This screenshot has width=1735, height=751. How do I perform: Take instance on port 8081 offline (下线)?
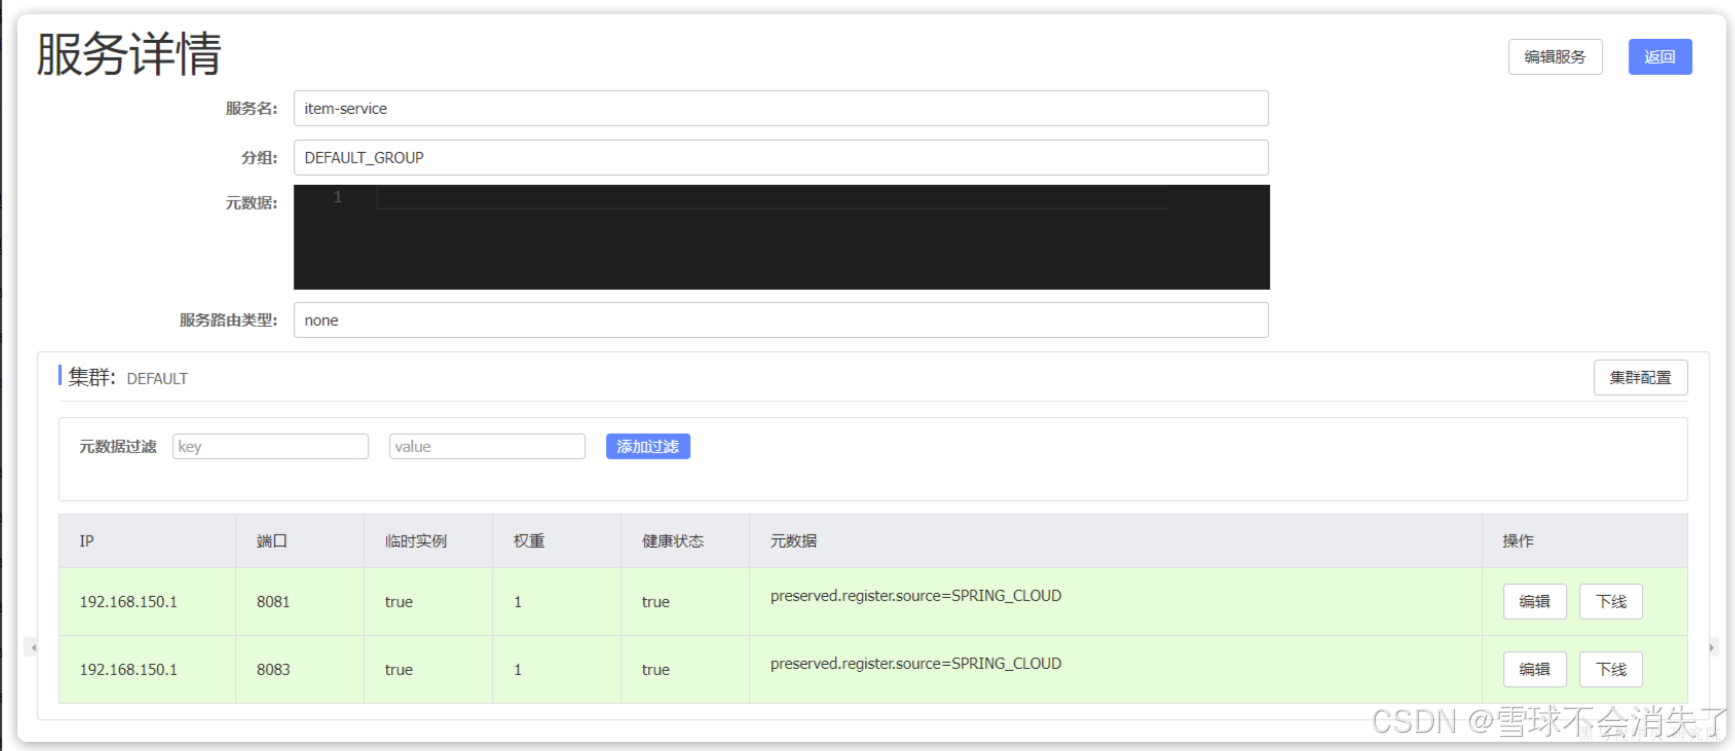[1611, 601]
